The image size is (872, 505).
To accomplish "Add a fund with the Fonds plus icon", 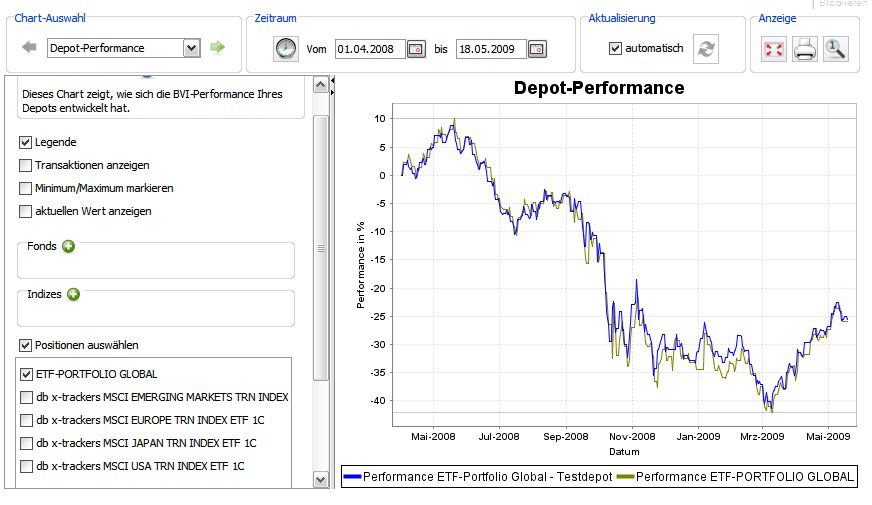I will tap(68, 246).
